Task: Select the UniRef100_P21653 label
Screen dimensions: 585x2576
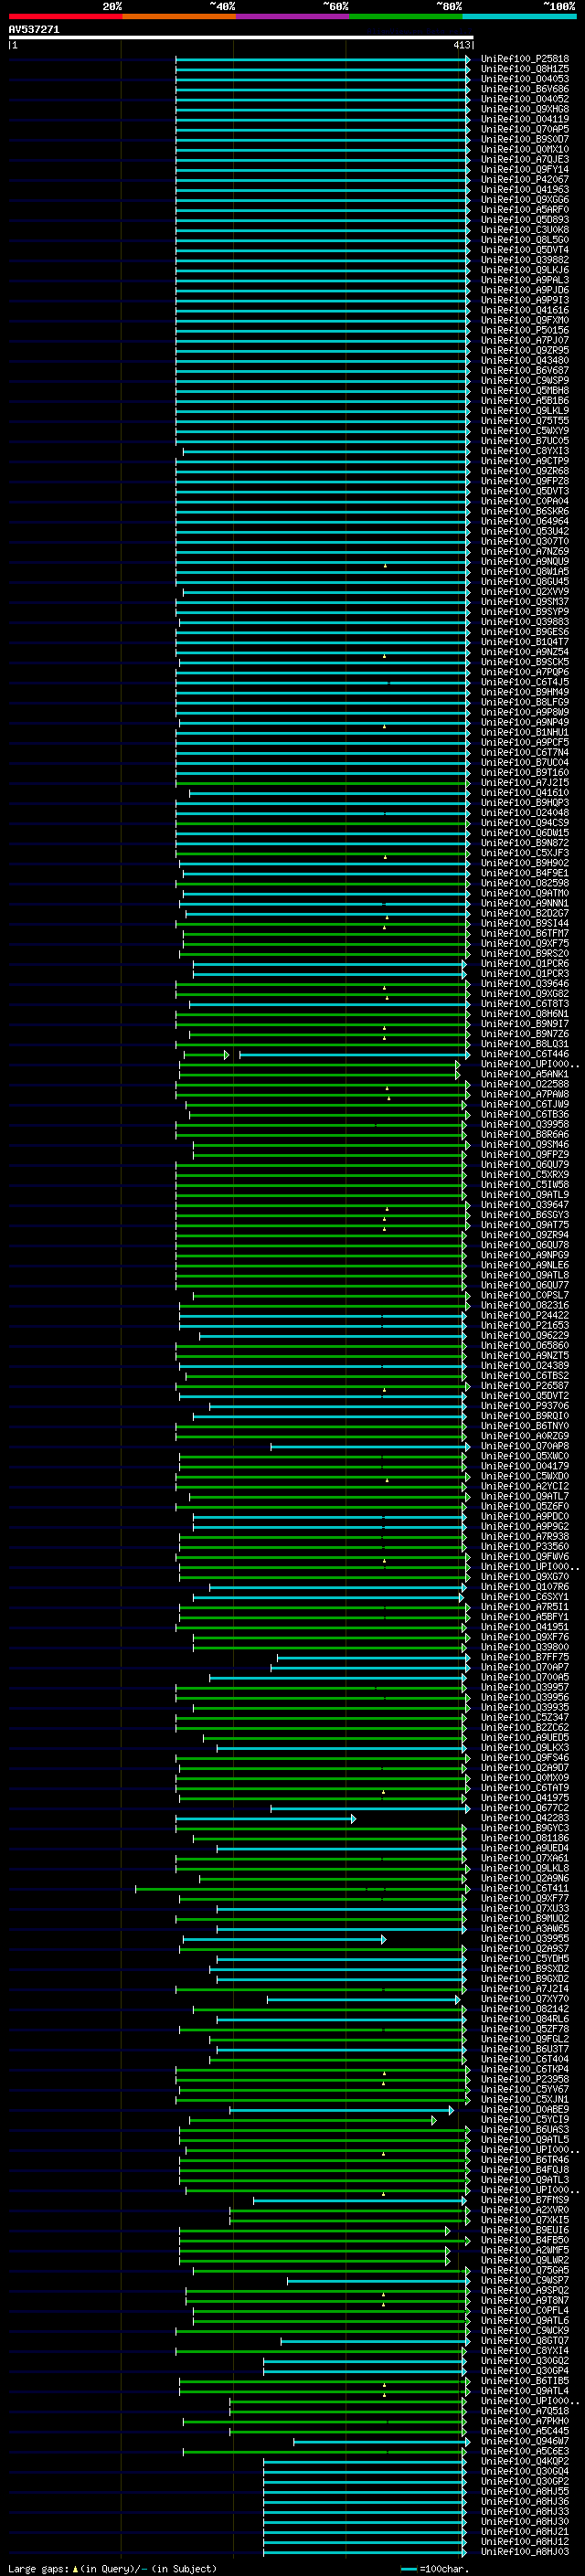Action: click(525, 1325)
